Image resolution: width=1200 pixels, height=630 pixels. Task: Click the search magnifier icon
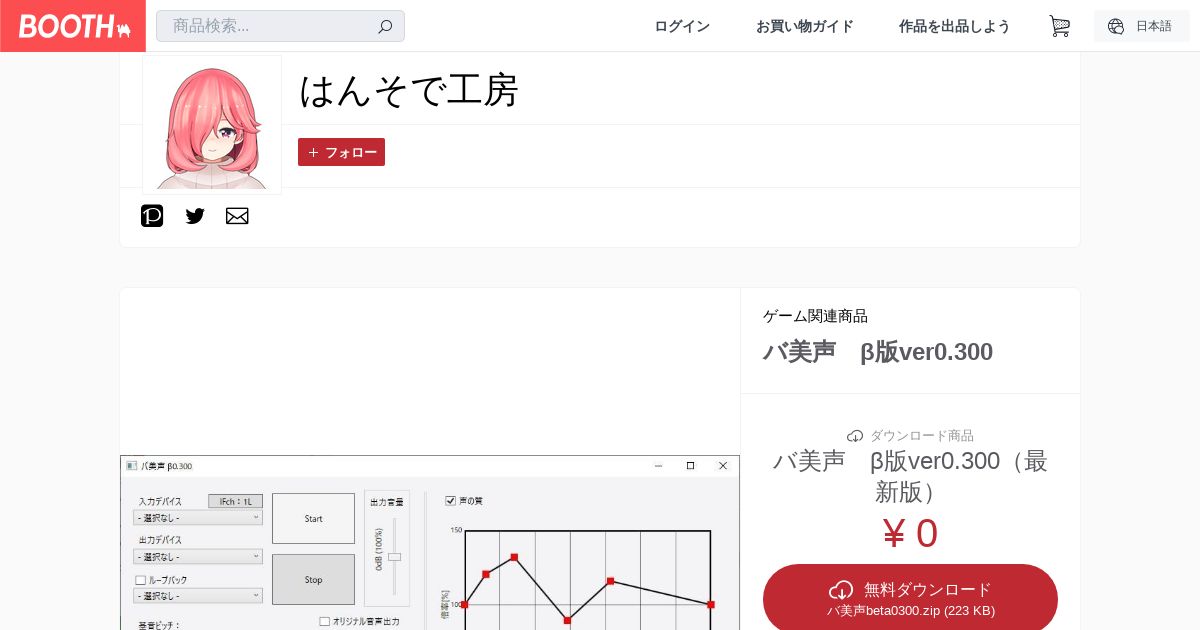click(385, 27)
